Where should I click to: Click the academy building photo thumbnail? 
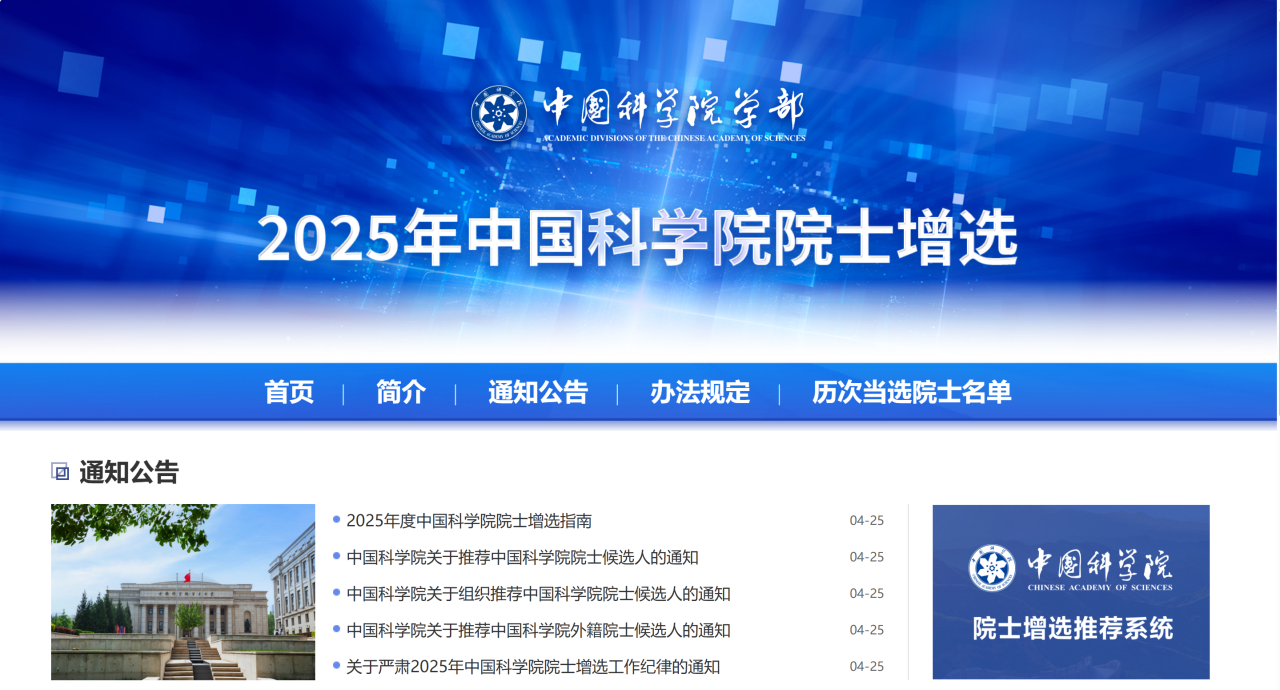pyautogui.click(x=183, y=592)
